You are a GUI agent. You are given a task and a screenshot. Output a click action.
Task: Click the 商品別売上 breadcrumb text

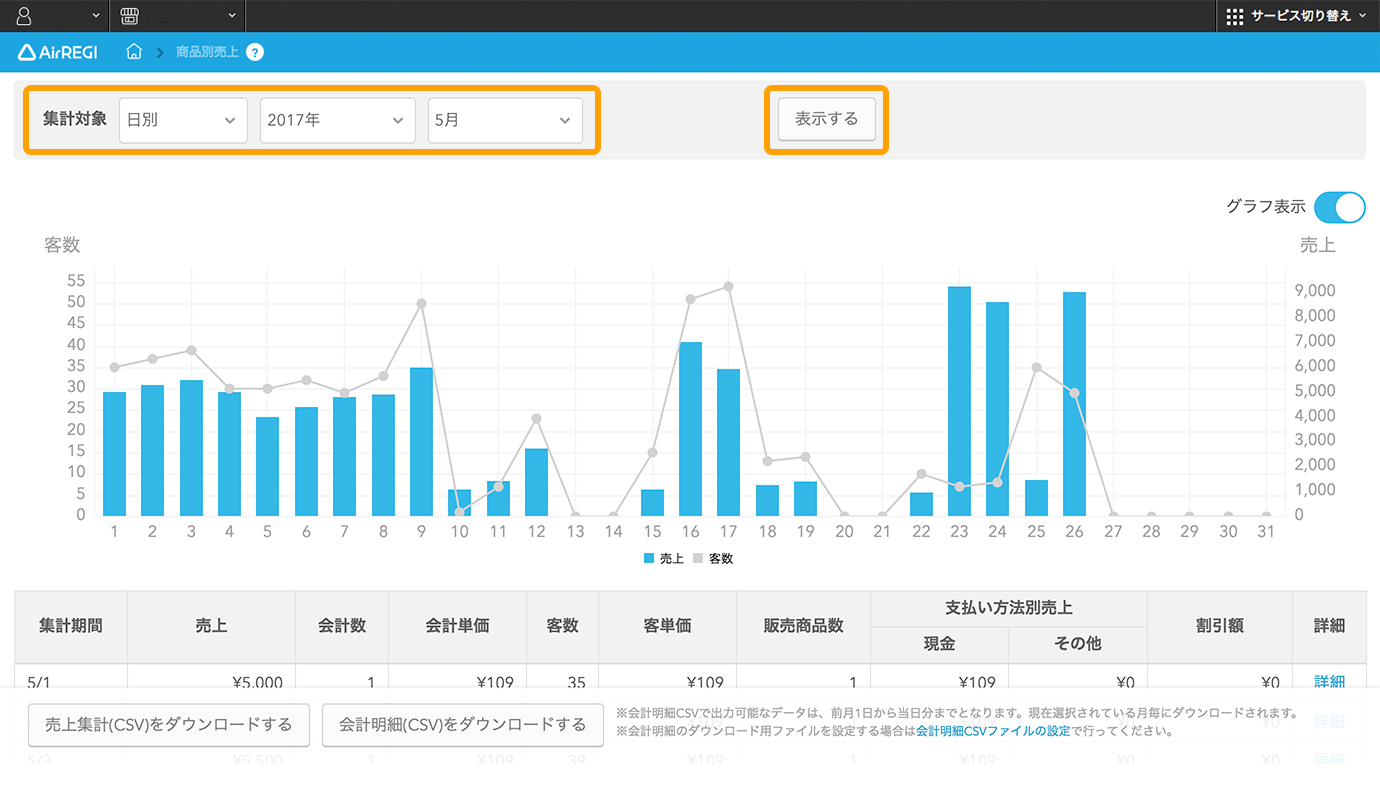[x=207, y=52]
